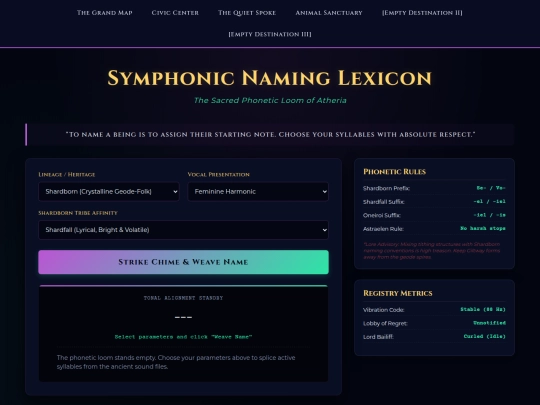Viewport: 540px width, 405px height.
Task: Visit the Animal Sanctuary link
Action: 329,13
